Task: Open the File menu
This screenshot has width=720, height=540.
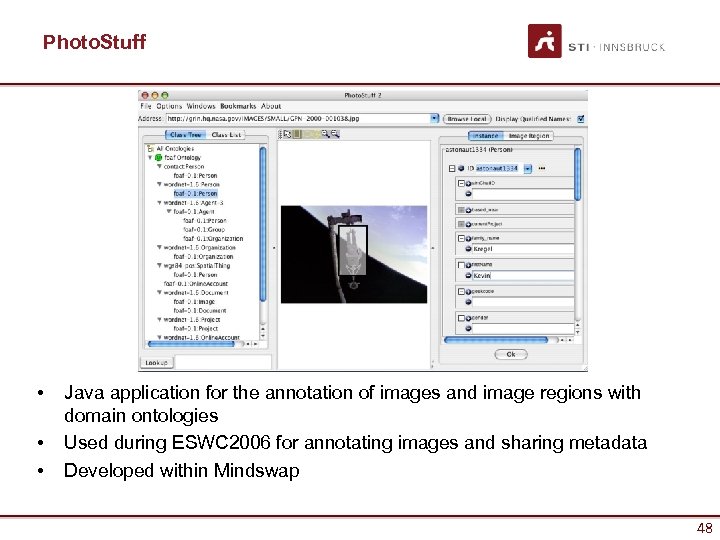Action: coord(146,106)
